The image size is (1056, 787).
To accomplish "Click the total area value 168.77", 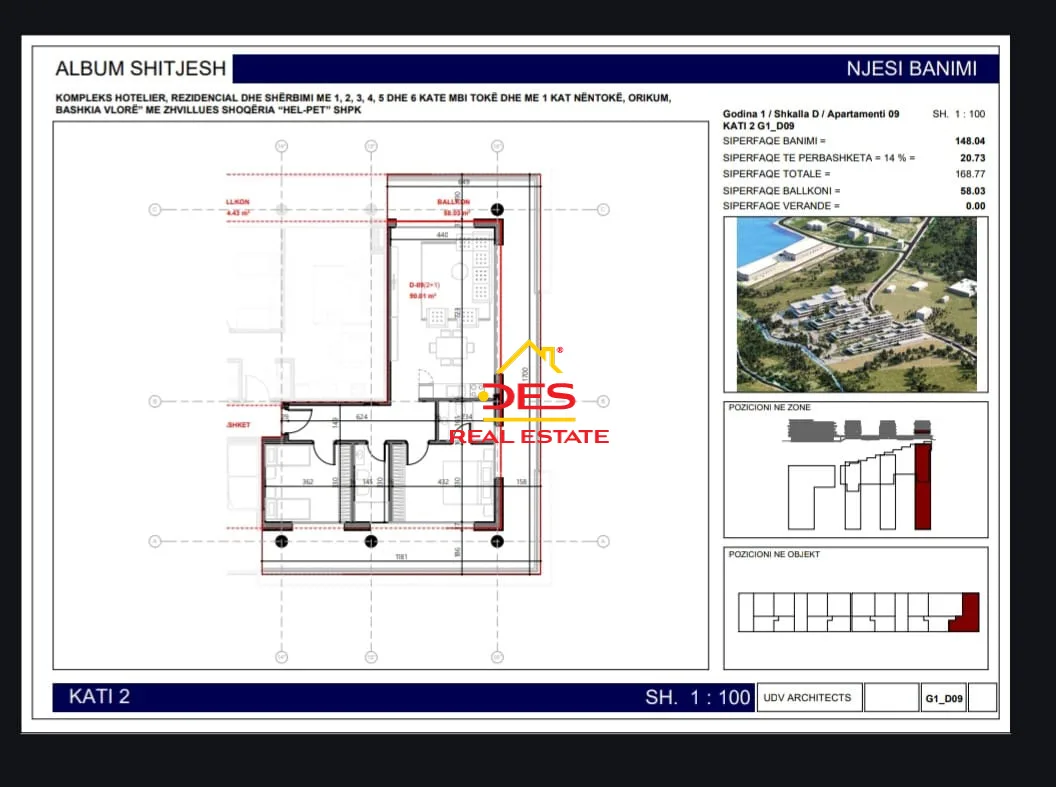I will (970, 174).
